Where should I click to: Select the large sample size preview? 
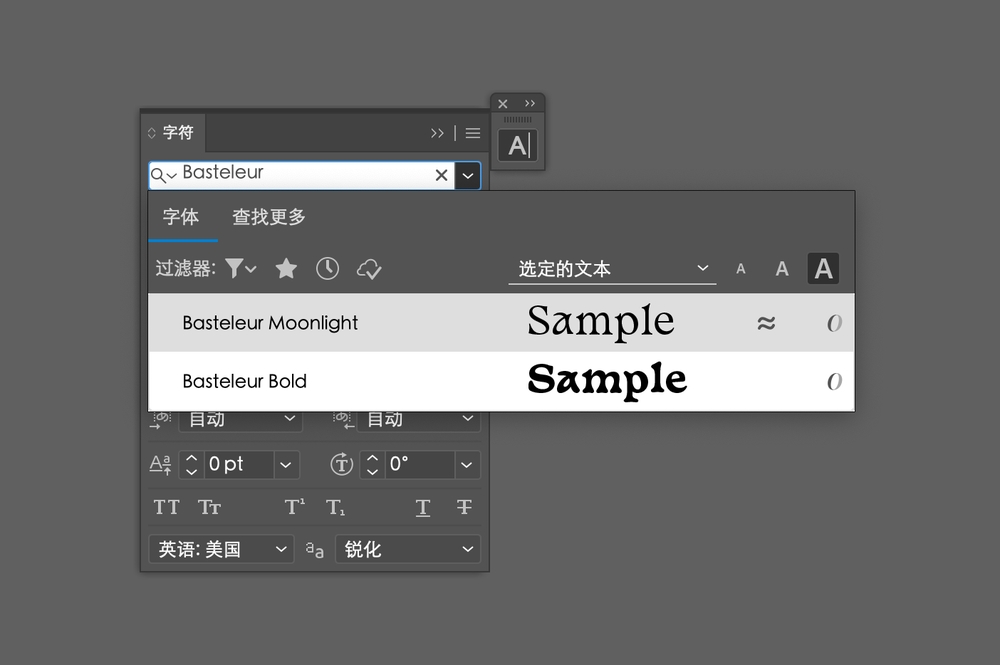823,268
